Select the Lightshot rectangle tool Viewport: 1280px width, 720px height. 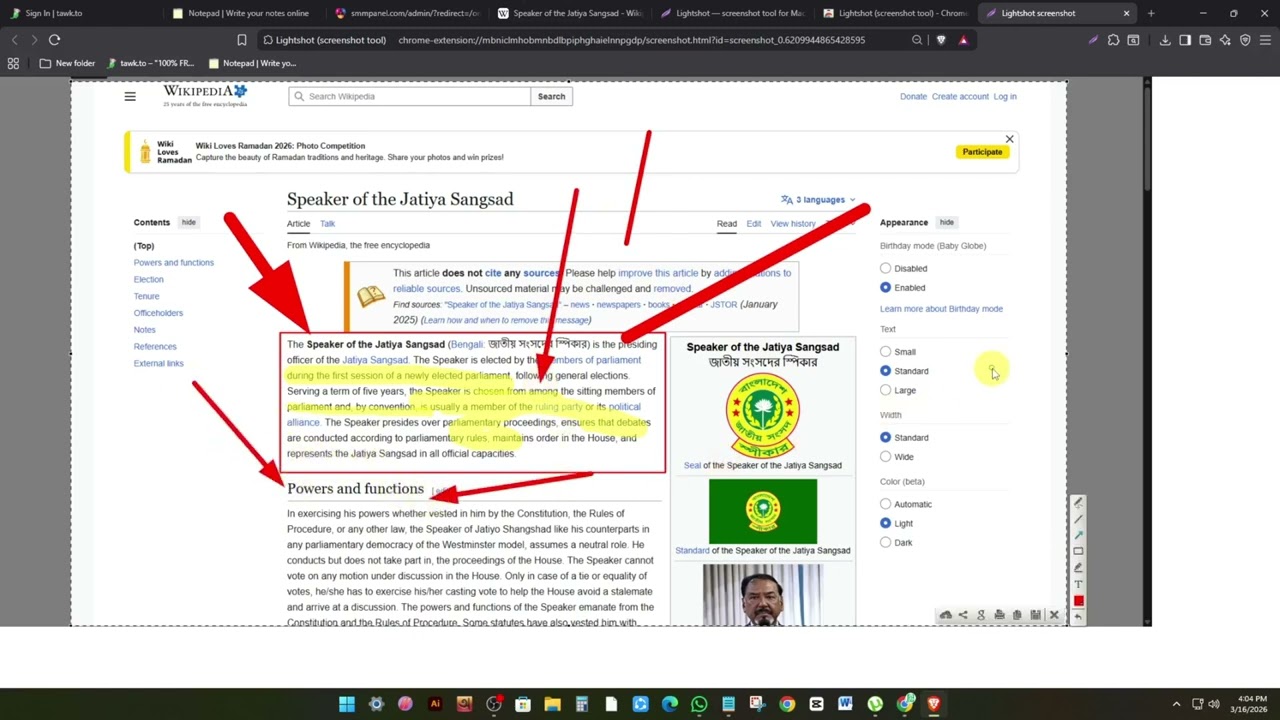[1078, 551]
